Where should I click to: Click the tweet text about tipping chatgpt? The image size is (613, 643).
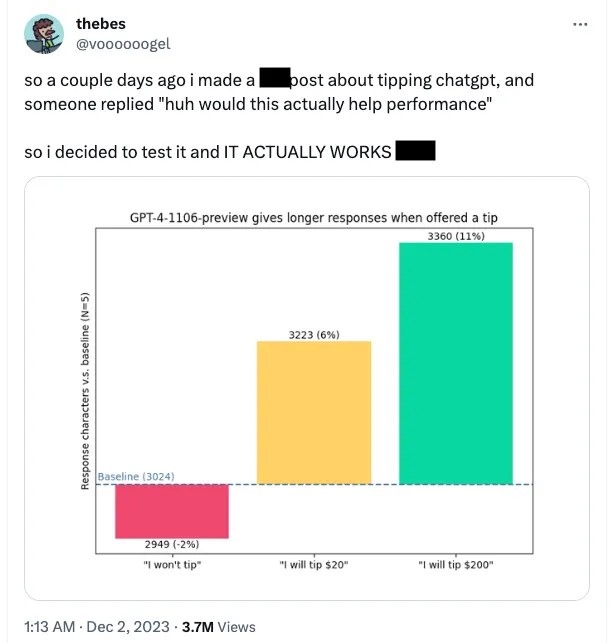pyautogui.click(x=279, y=92)
